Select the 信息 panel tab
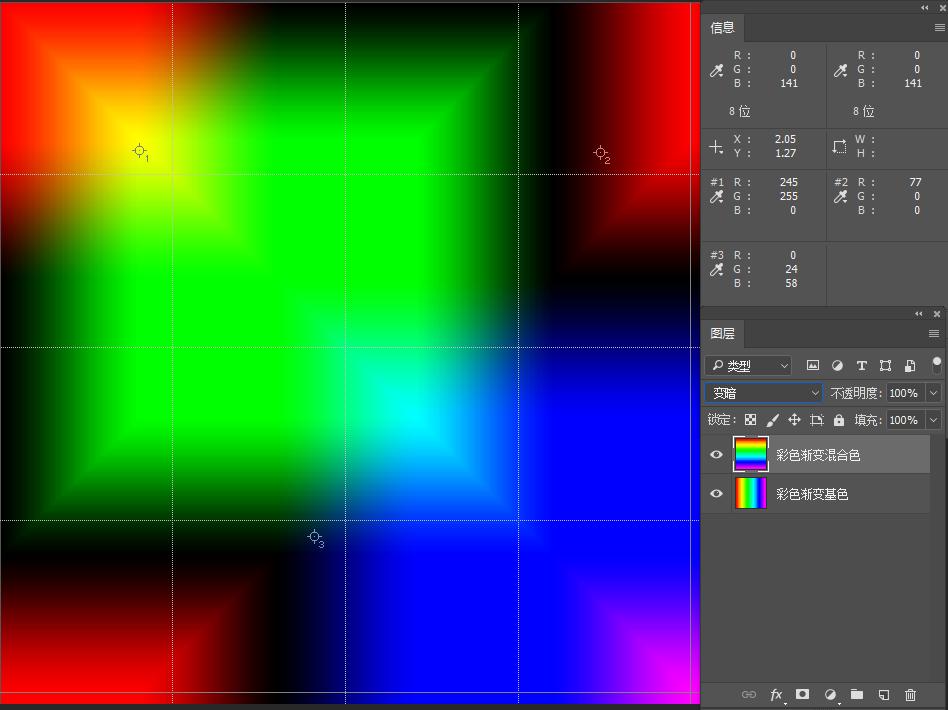948x710 pixels. point(722,28)
